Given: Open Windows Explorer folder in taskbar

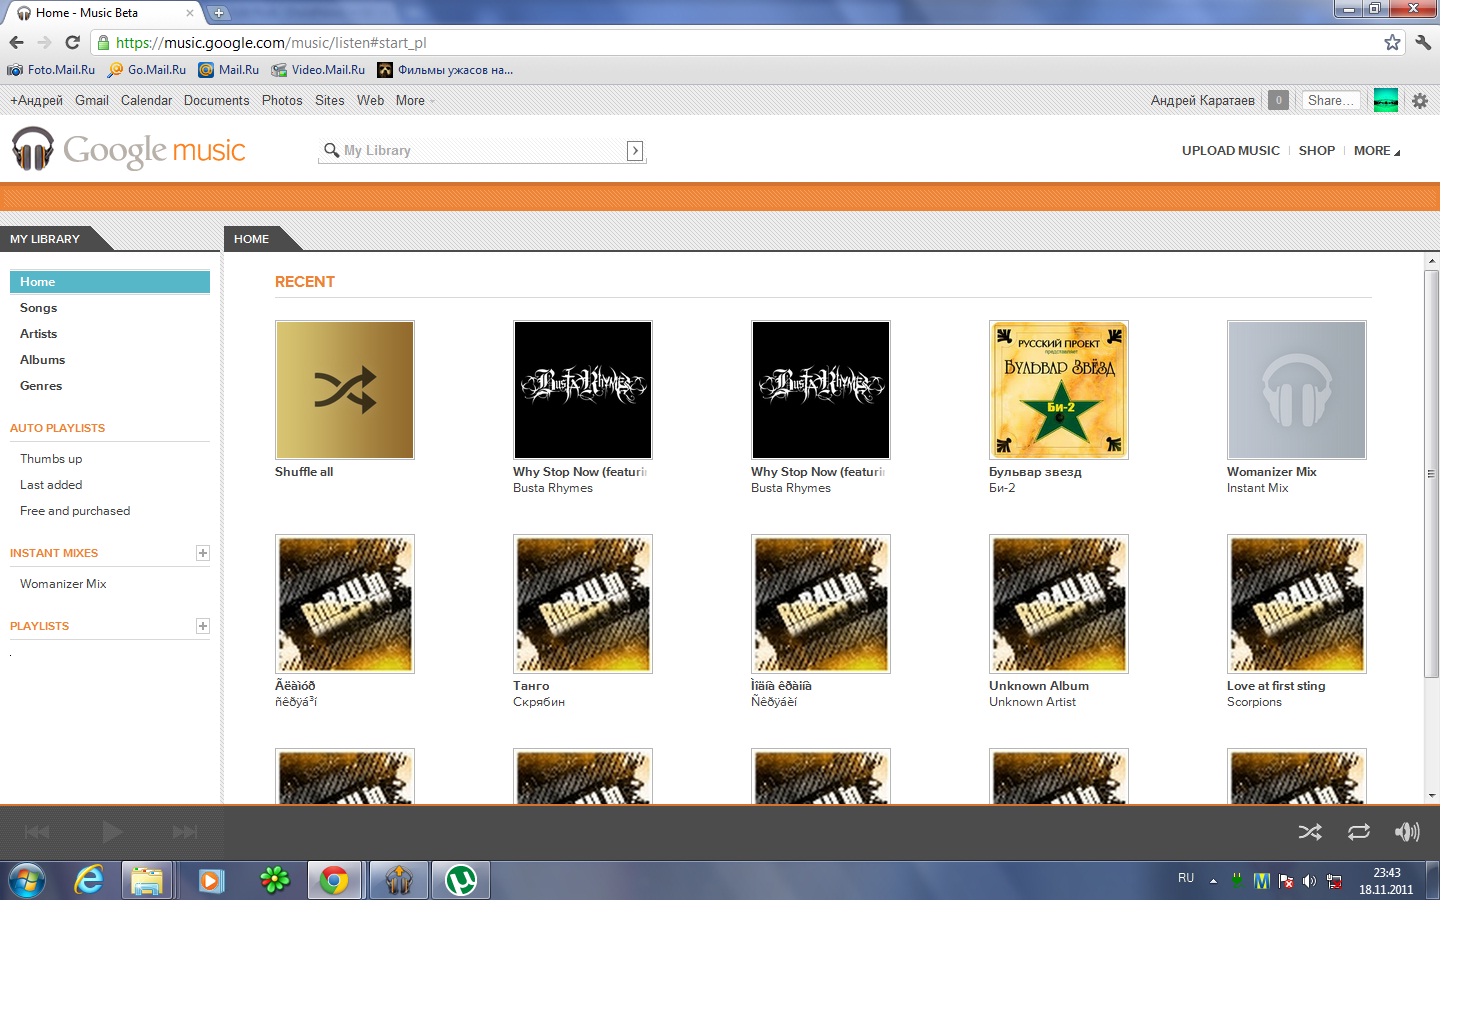Looking at the screenshot, I should point(147,881).
